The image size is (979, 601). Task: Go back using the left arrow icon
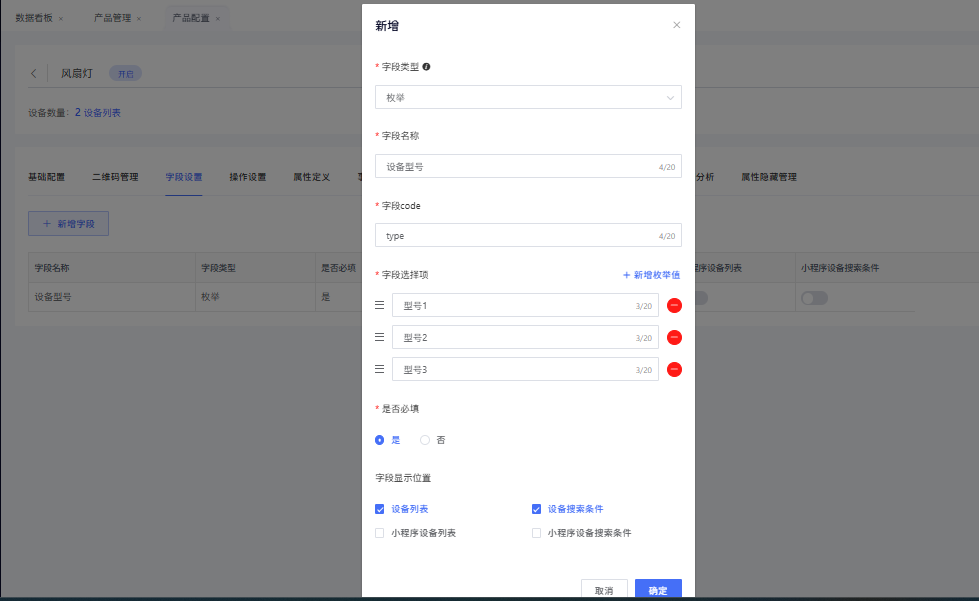coord(34,74)
